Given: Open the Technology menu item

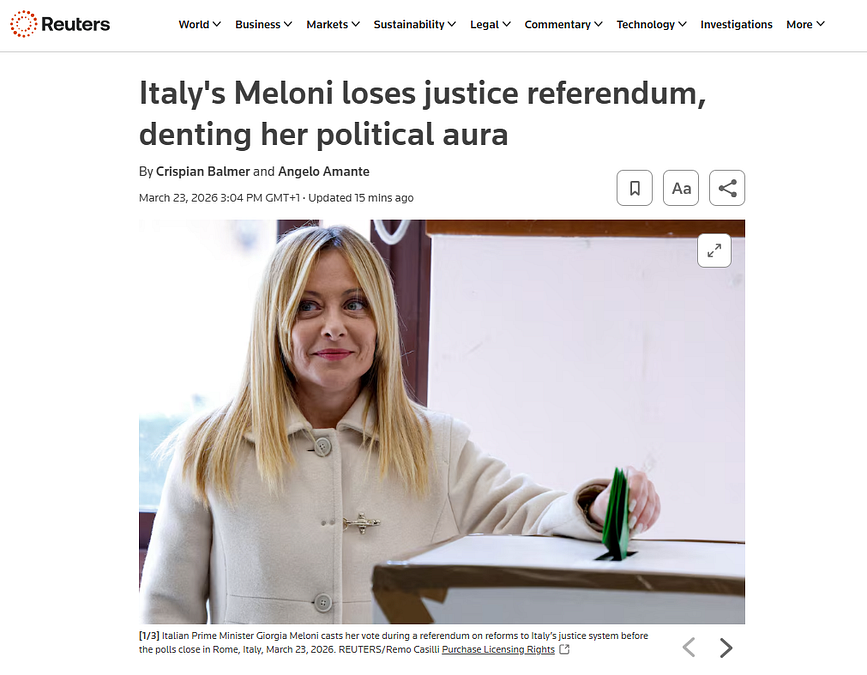Looking at the screenshot, I should [651, 24].
